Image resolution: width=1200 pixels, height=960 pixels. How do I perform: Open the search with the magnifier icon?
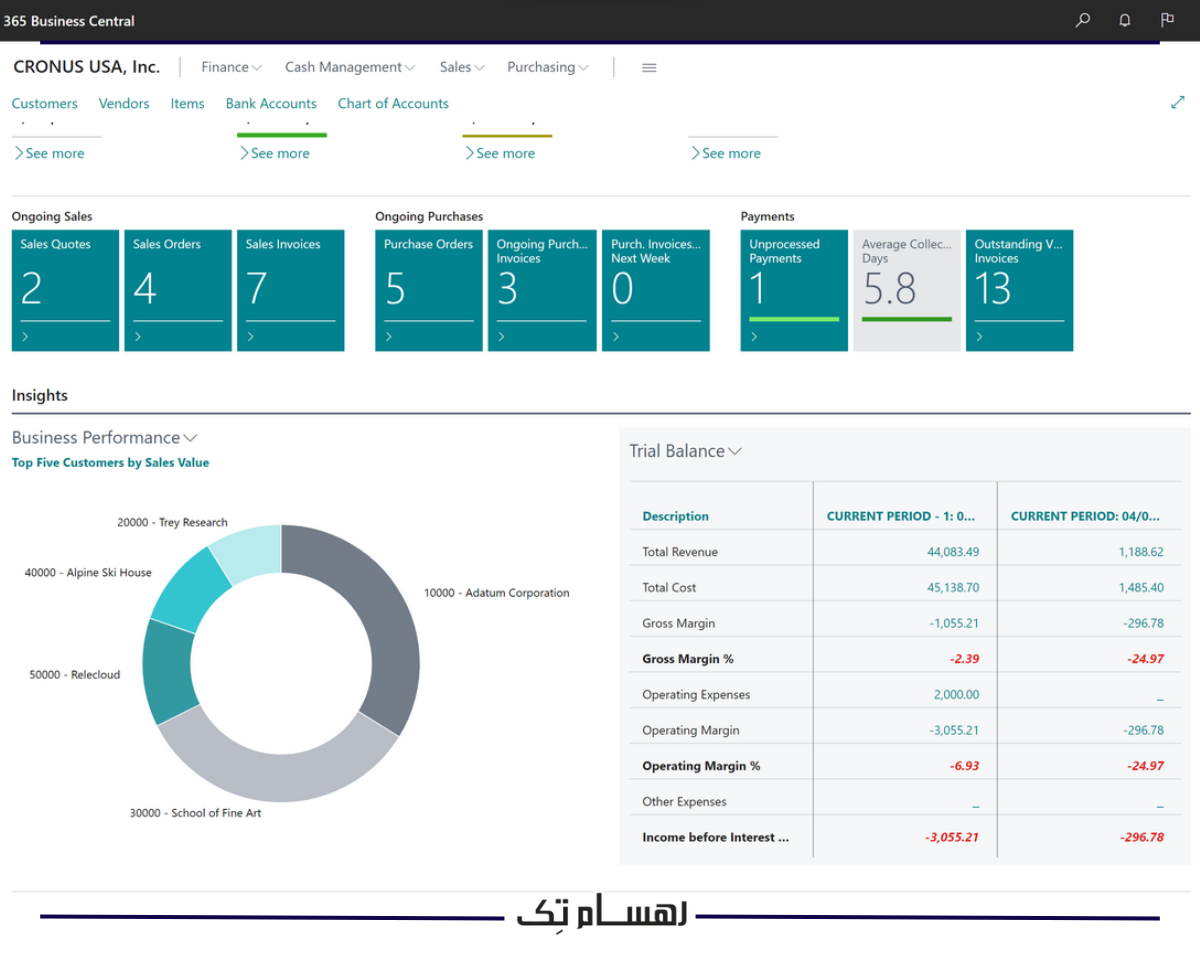click(1081, 20)
